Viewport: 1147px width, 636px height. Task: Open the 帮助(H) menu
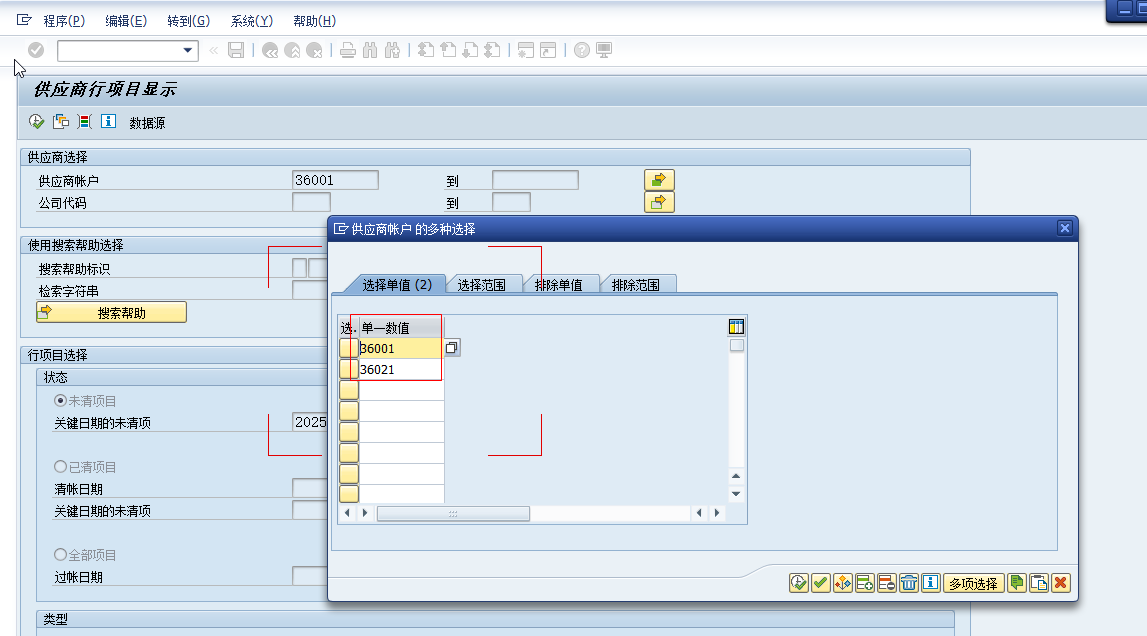click(x=315, y=21)
